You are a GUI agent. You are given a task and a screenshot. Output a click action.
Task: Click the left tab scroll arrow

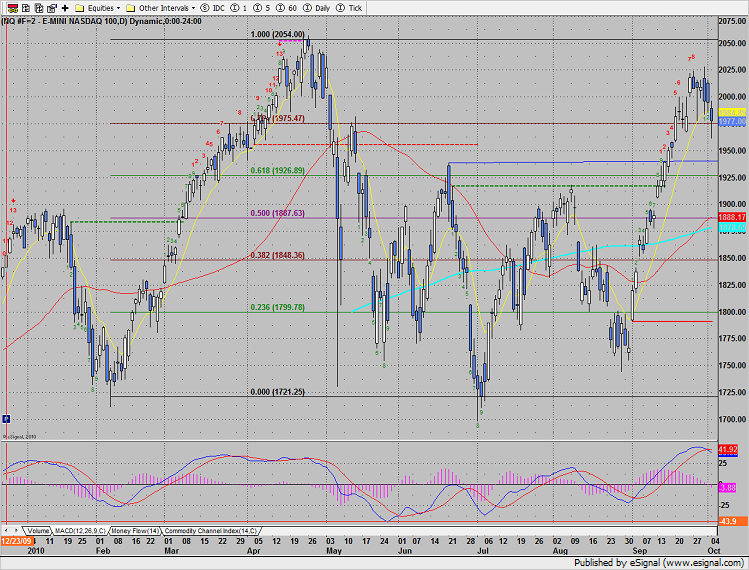tap(6, 531)
